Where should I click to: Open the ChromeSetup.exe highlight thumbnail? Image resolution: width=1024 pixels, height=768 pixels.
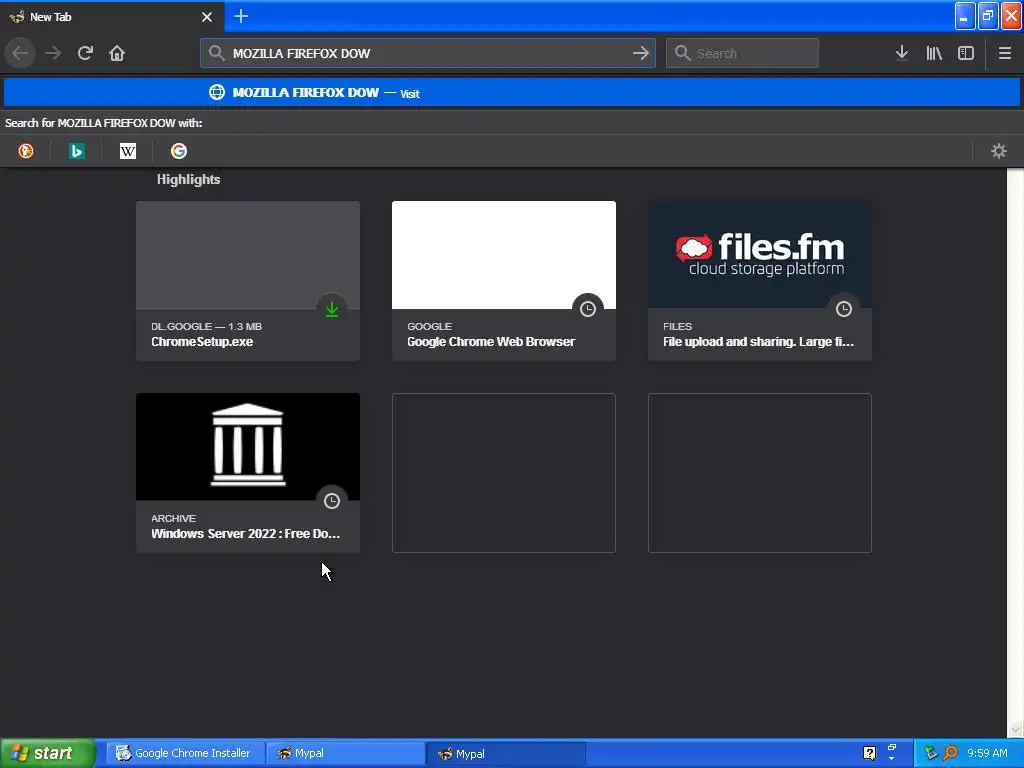pos(248,255)
